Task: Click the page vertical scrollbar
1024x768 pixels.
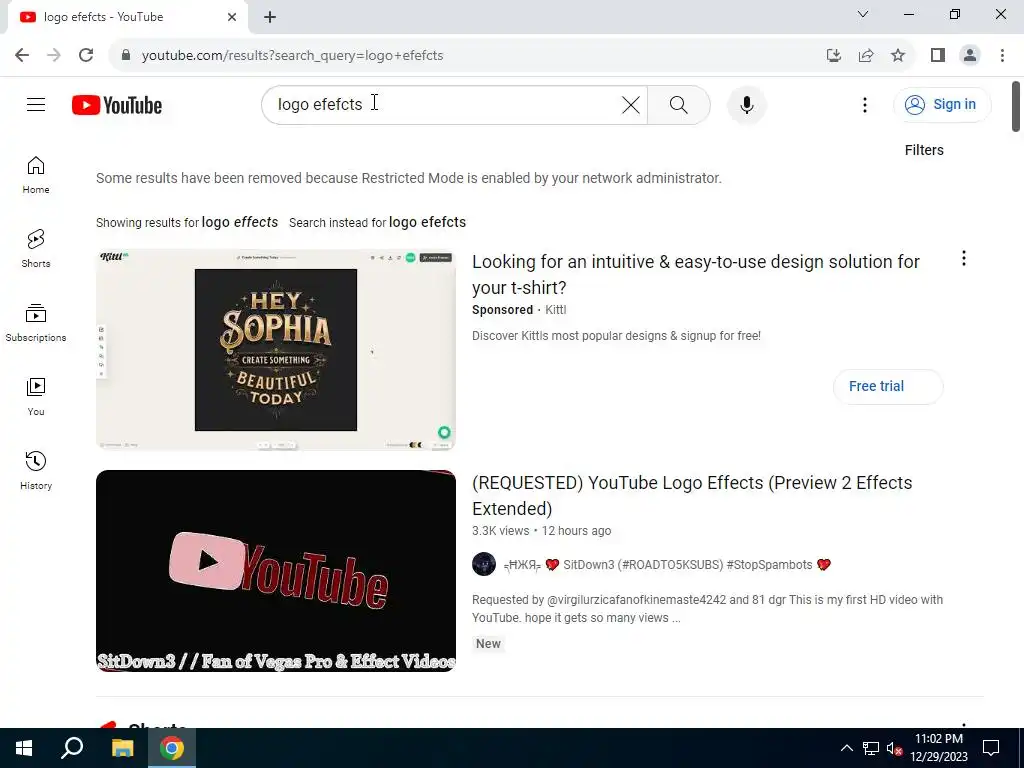Action: pyautogui.click(x=1016, y=106)
